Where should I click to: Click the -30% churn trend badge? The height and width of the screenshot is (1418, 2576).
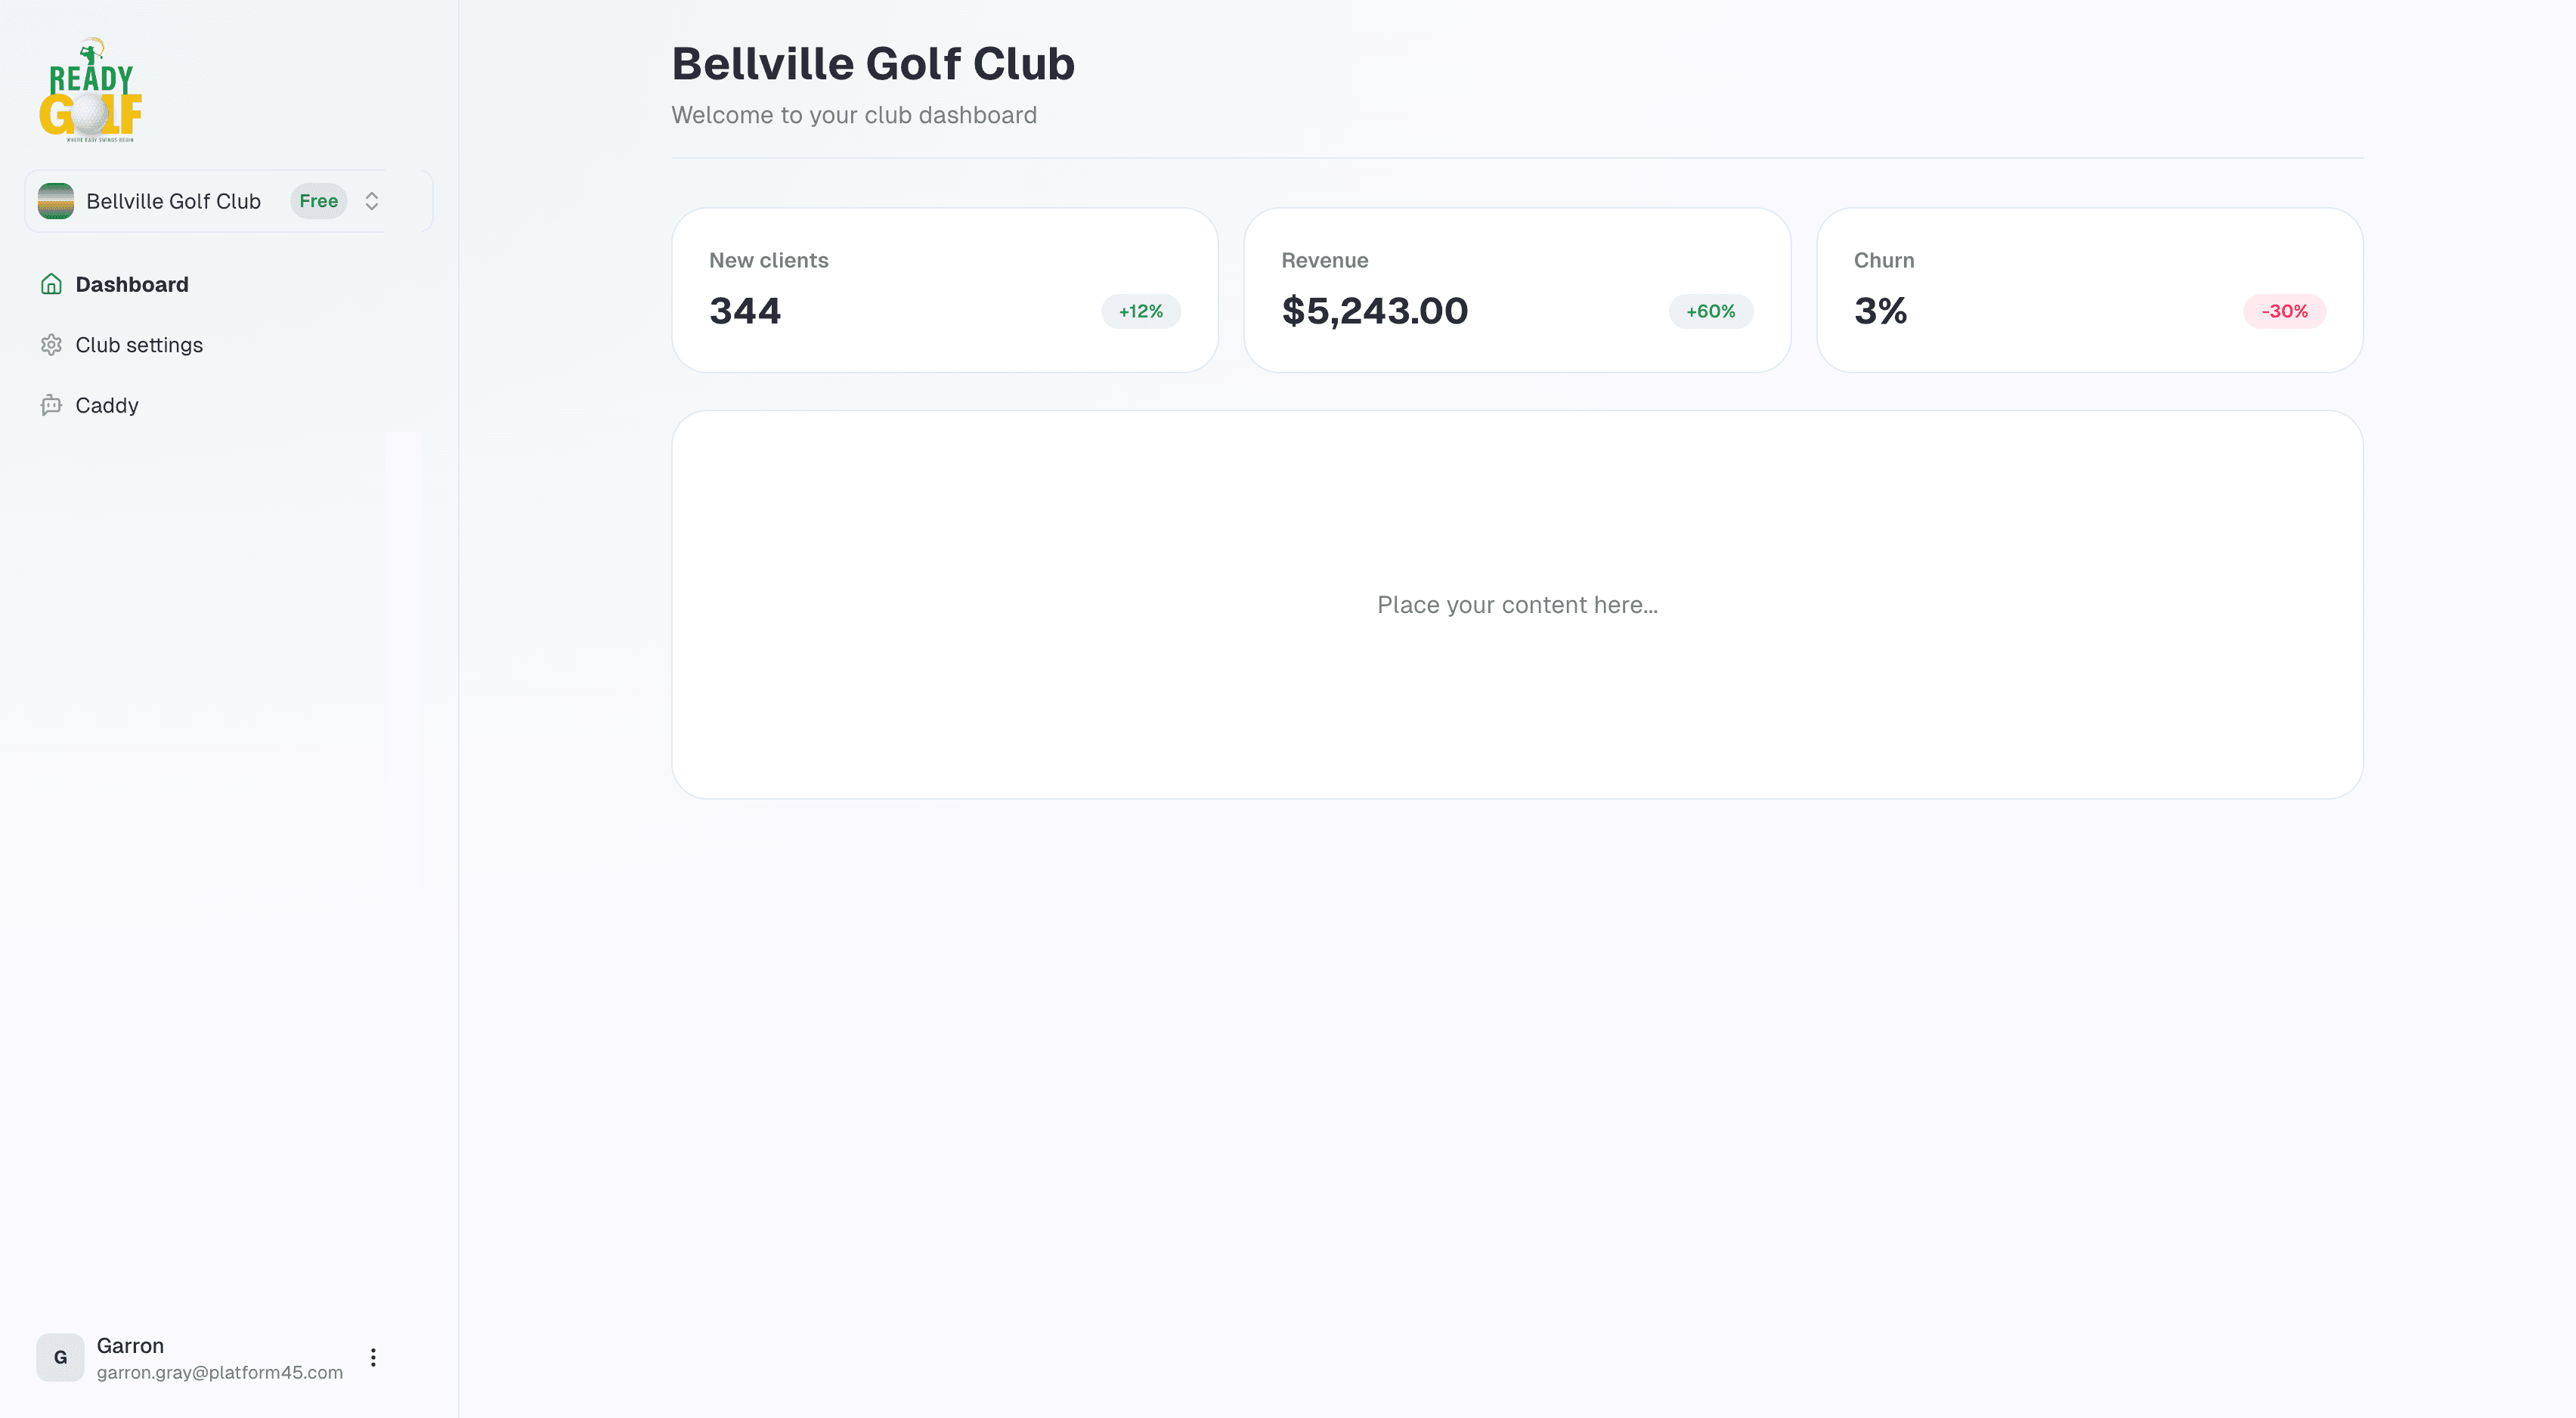(2284, 311)
